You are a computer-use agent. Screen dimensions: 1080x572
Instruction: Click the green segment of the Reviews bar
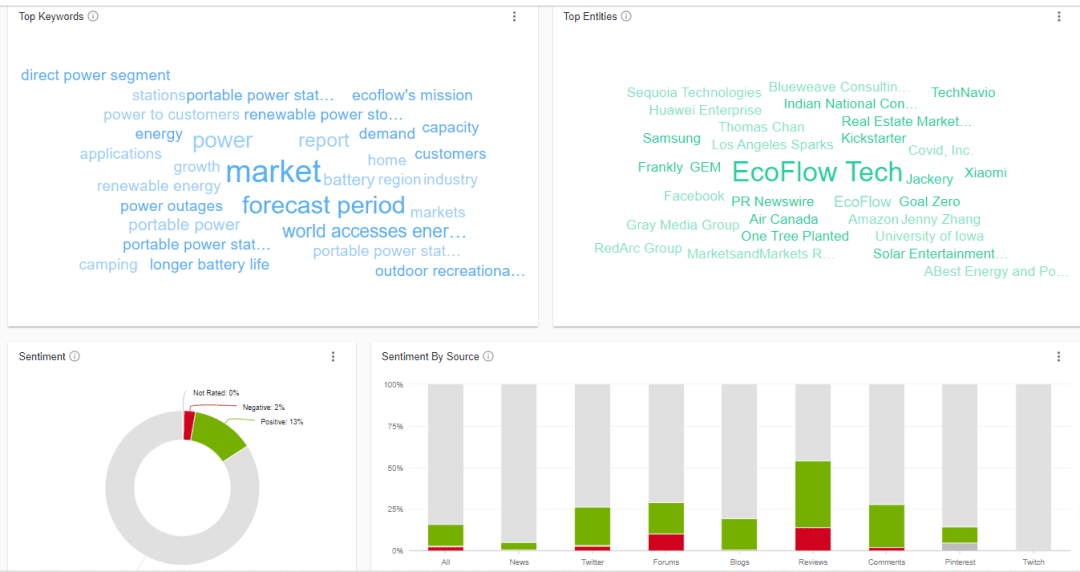click(813, 494)
